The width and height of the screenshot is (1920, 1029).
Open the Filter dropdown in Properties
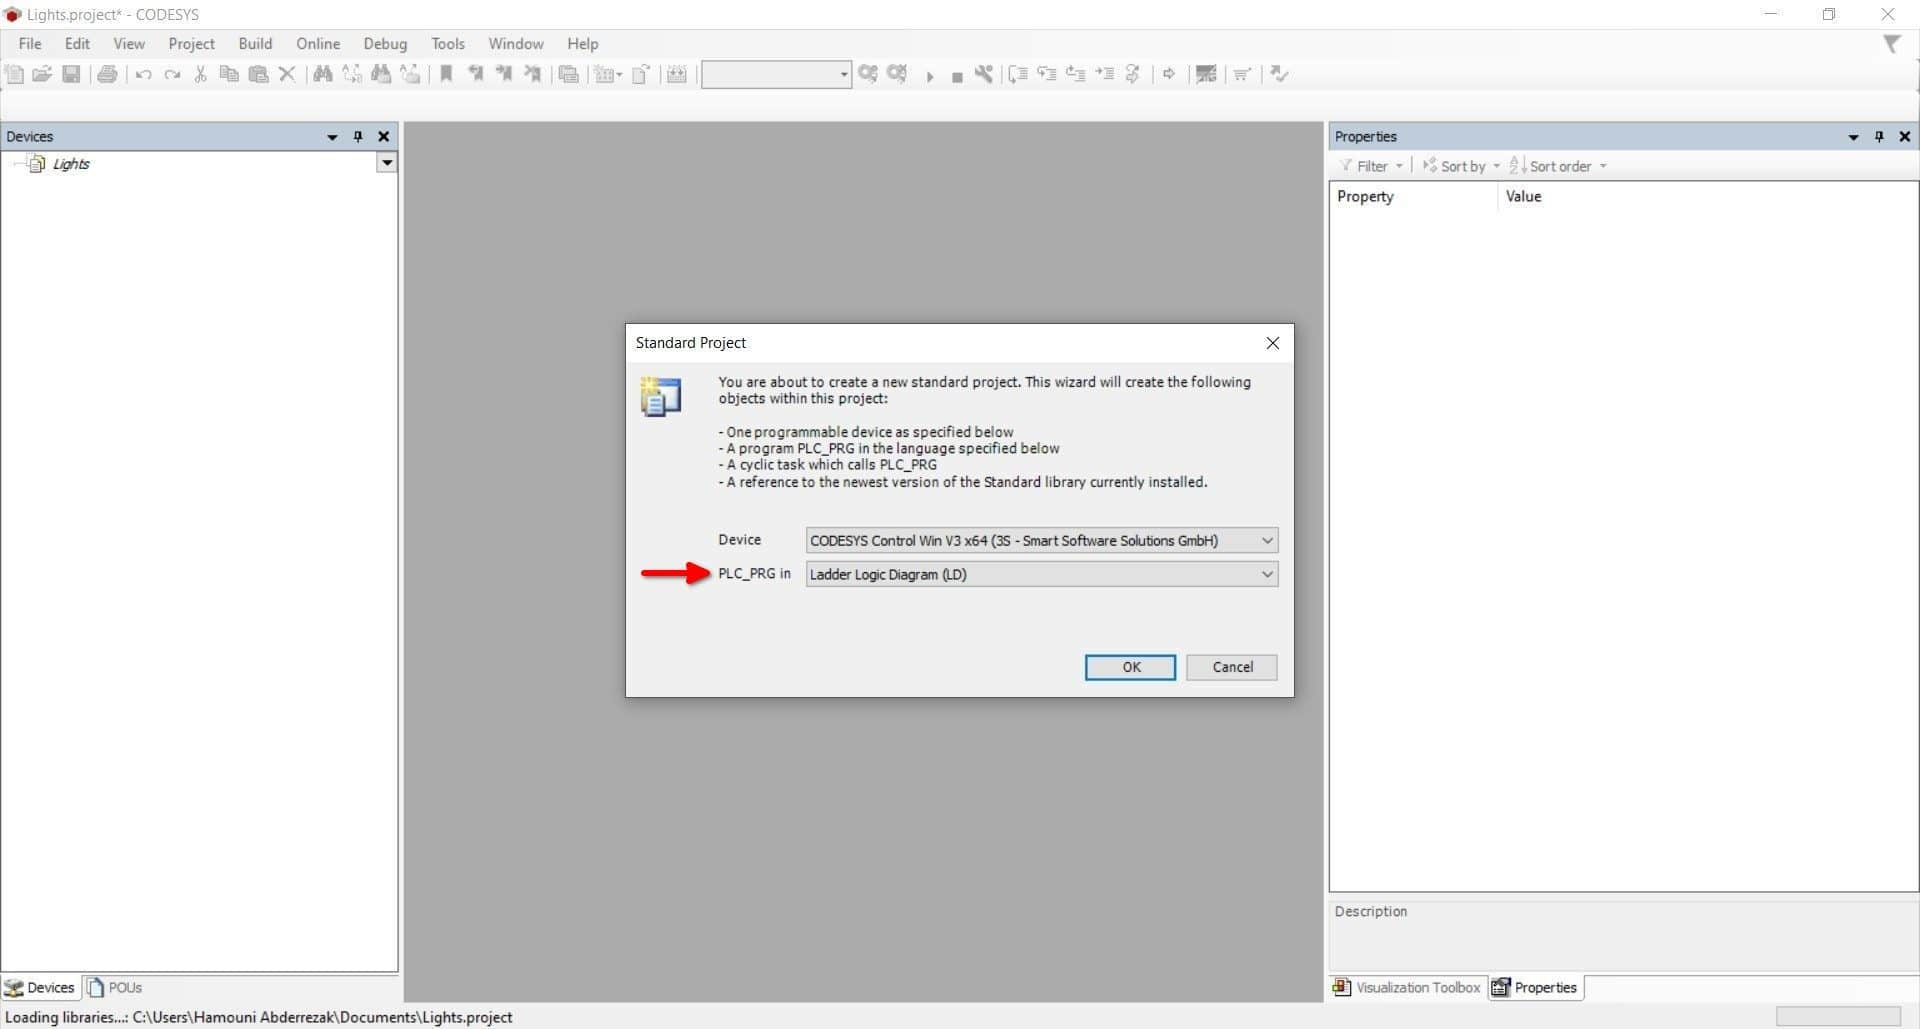point(1373,166)
